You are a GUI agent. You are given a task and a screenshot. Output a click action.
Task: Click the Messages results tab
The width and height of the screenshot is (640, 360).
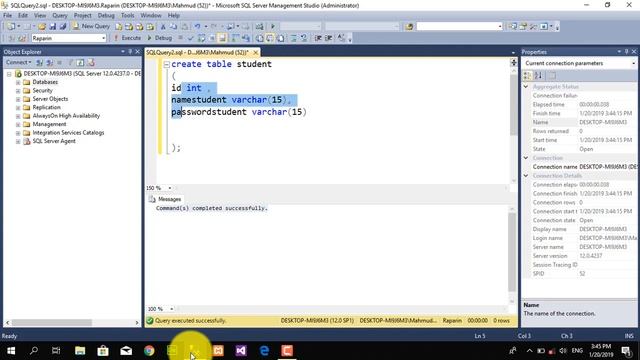point(165,199)
